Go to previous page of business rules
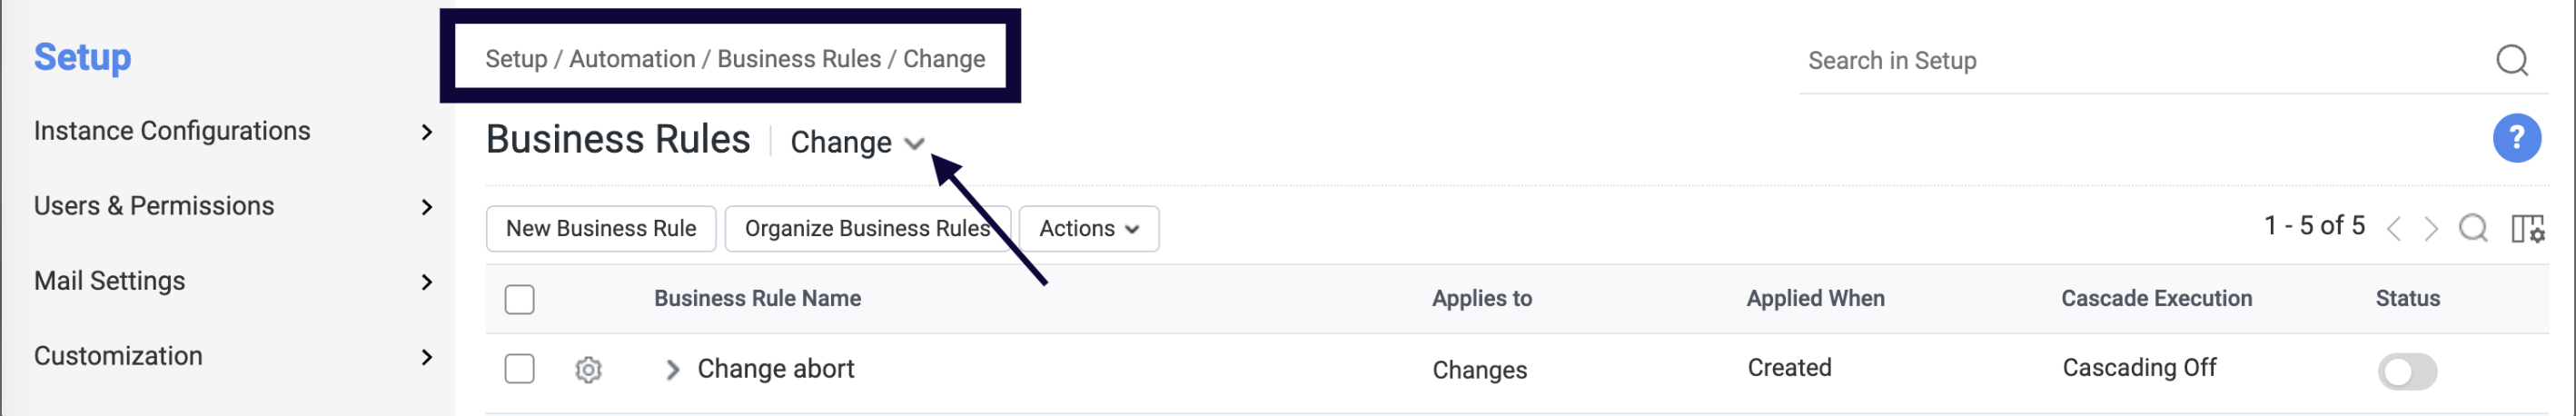Image resolution: width=2576 pixels, height=416 pixels. [x=2393, y=229]
